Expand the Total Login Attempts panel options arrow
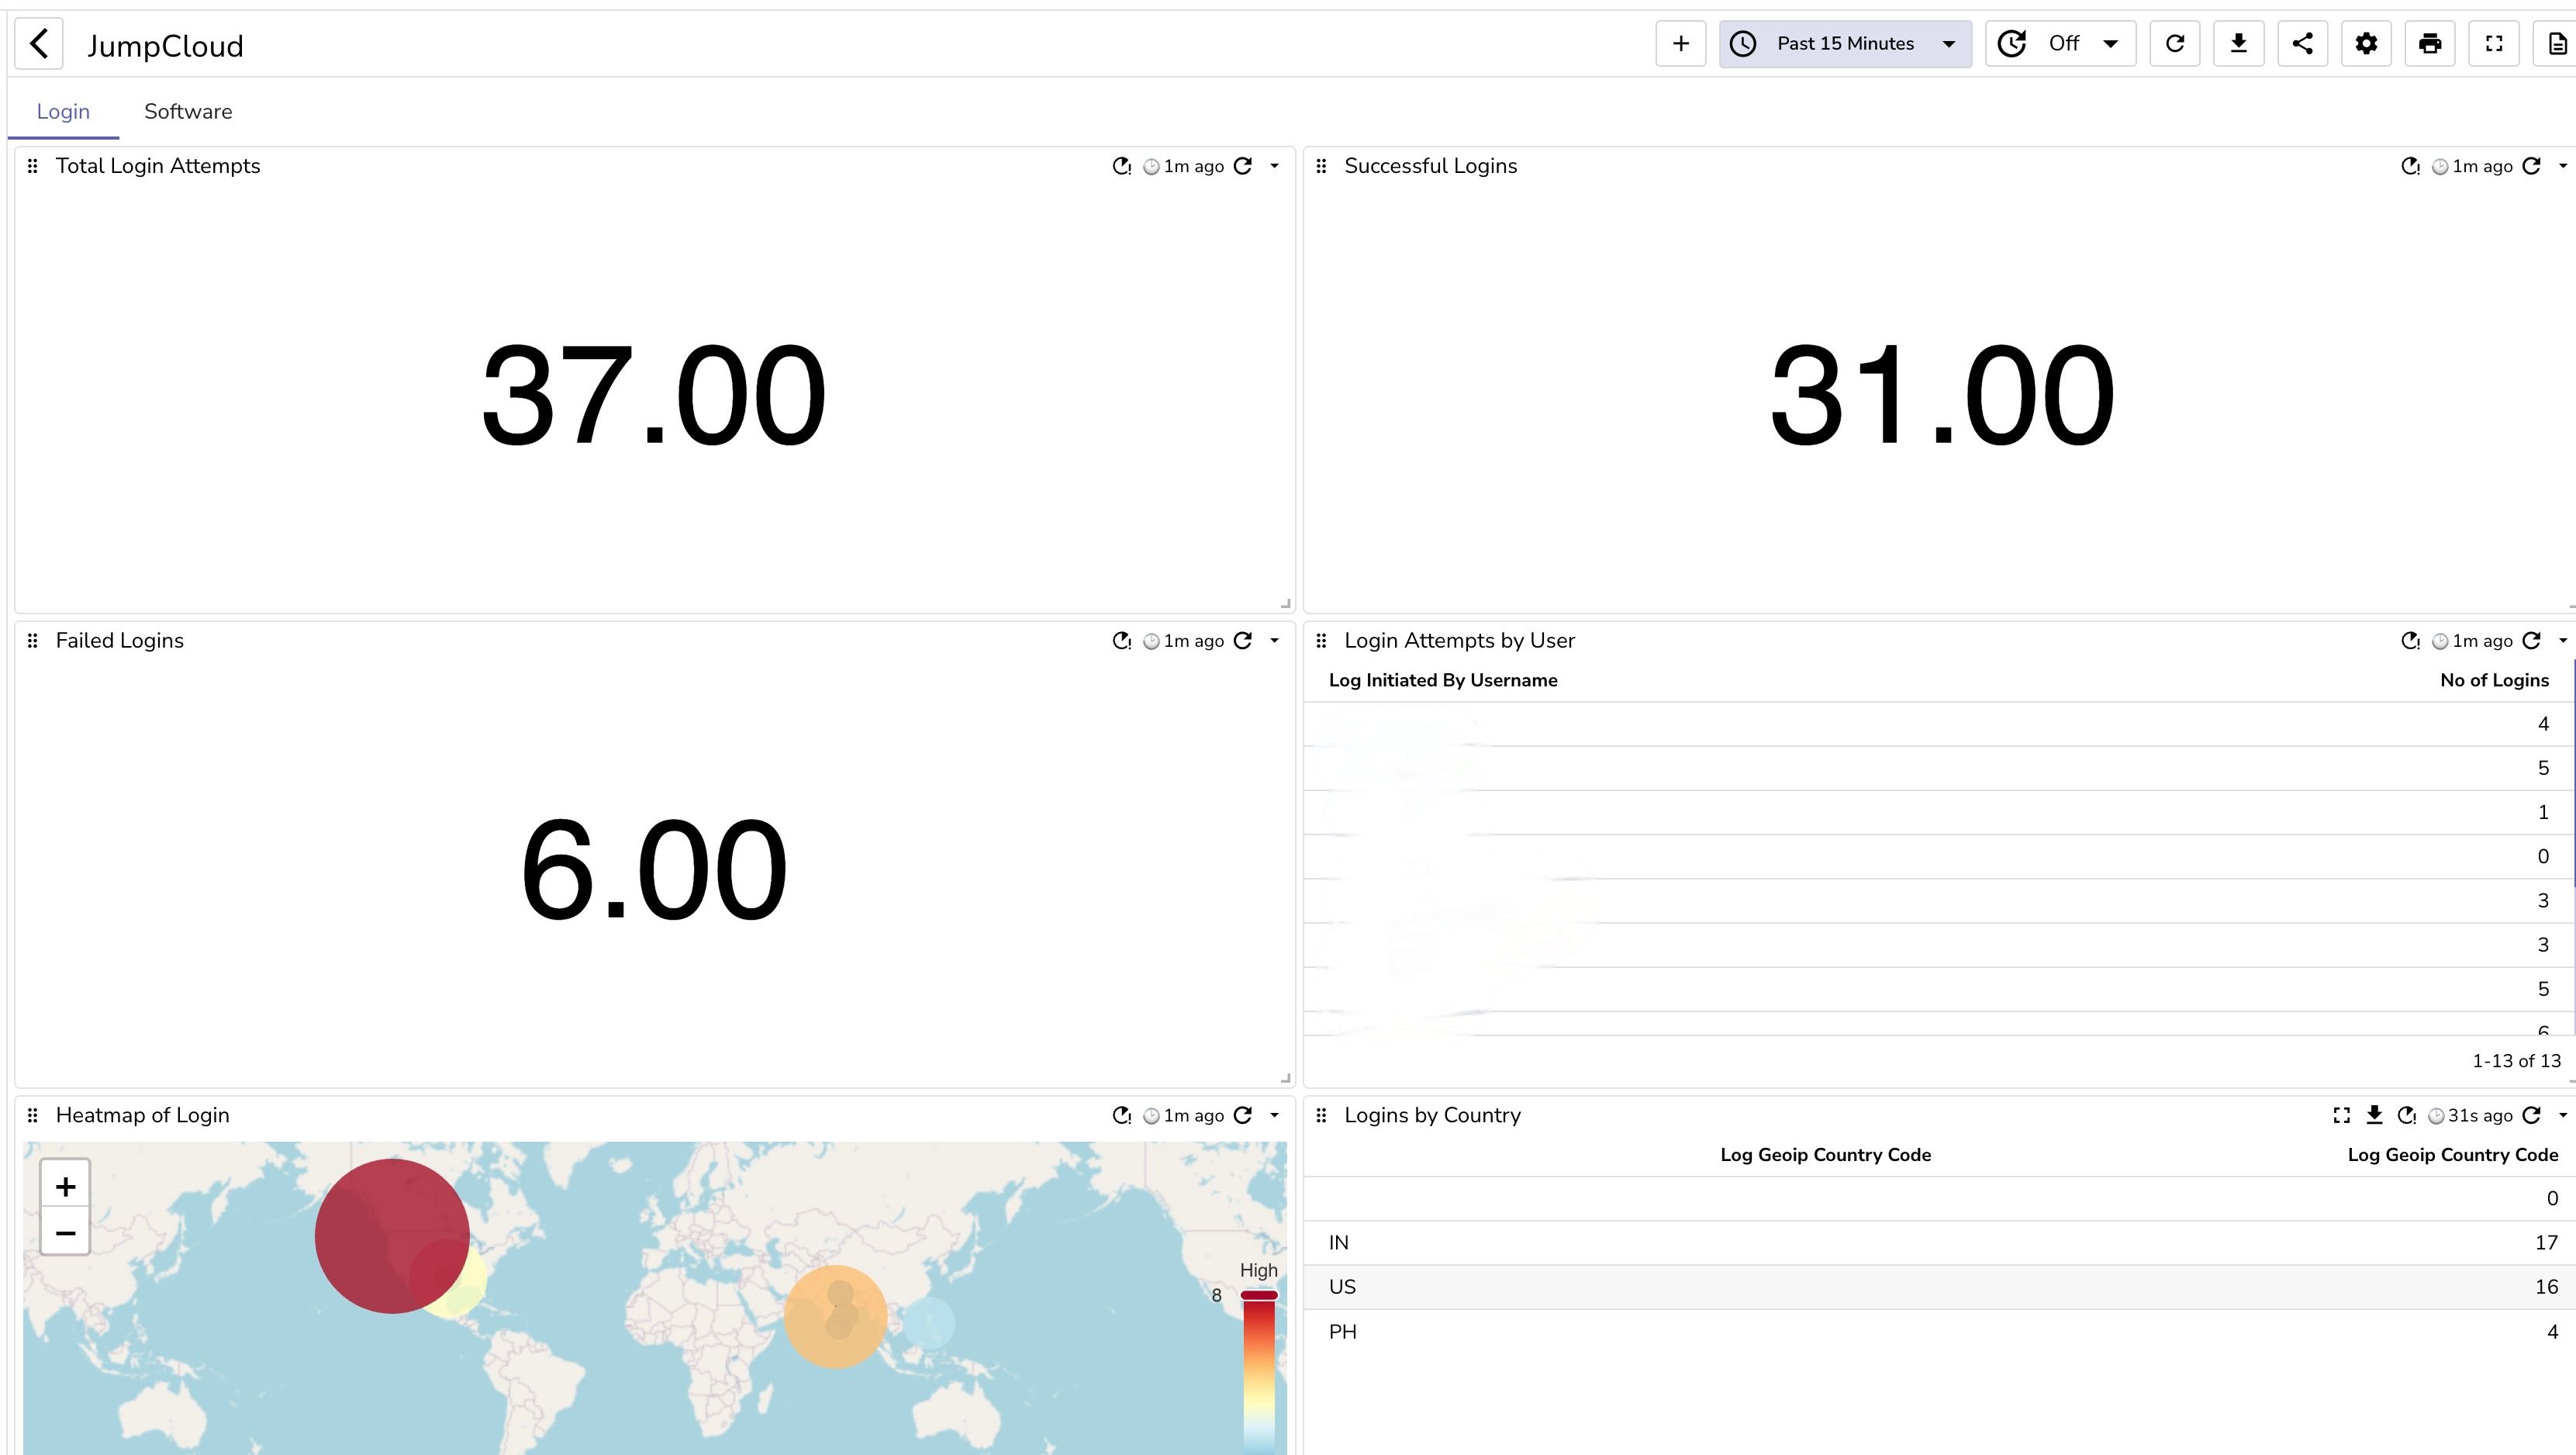Screen dimensions: 2576x1455 [x=1274, y=166]
